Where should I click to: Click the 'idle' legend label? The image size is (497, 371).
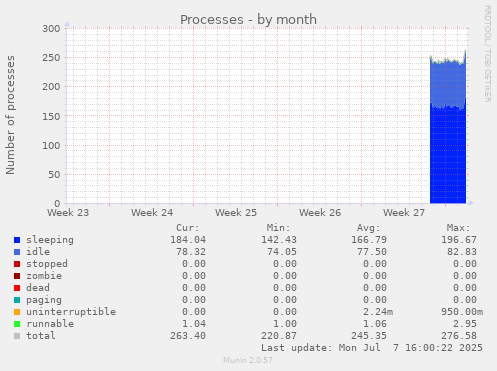pos(38,252)
